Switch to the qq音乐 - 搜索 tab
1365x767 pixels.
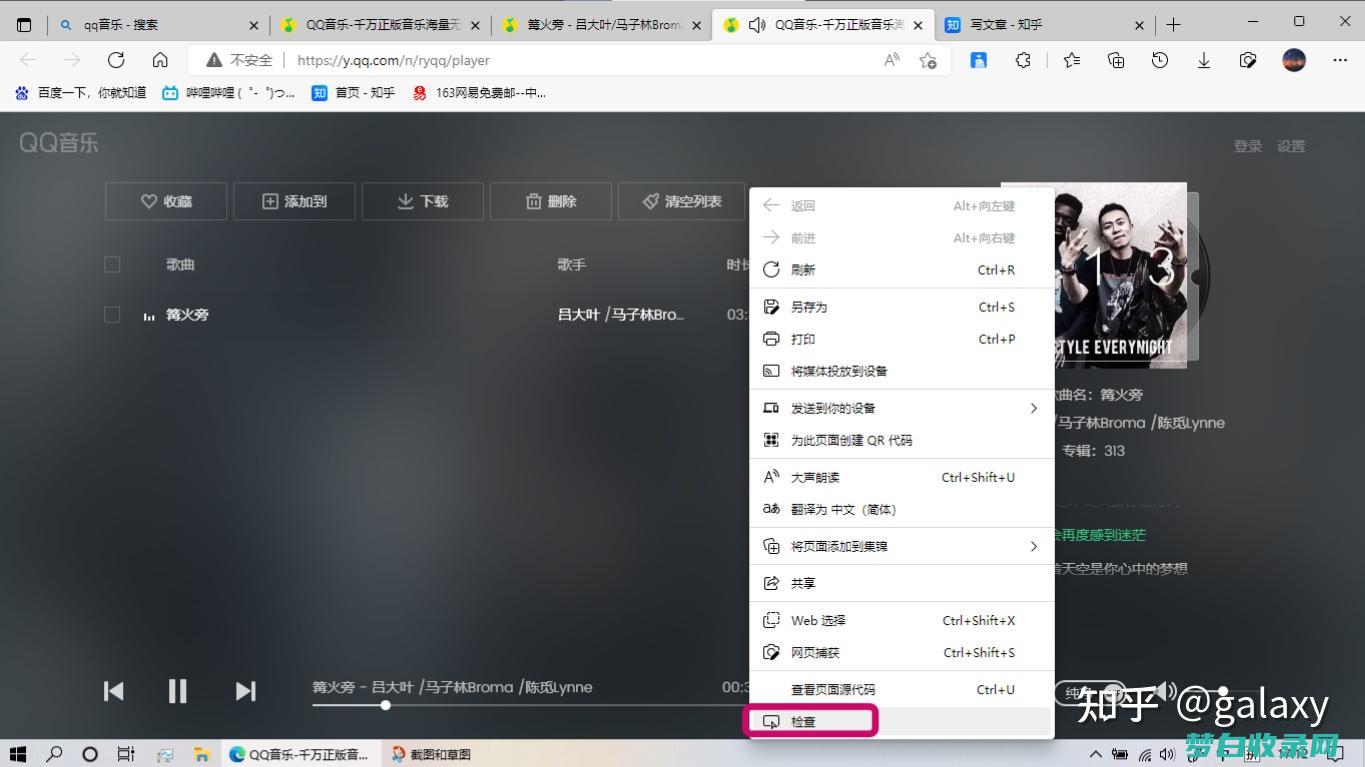[x=158, y=25]
